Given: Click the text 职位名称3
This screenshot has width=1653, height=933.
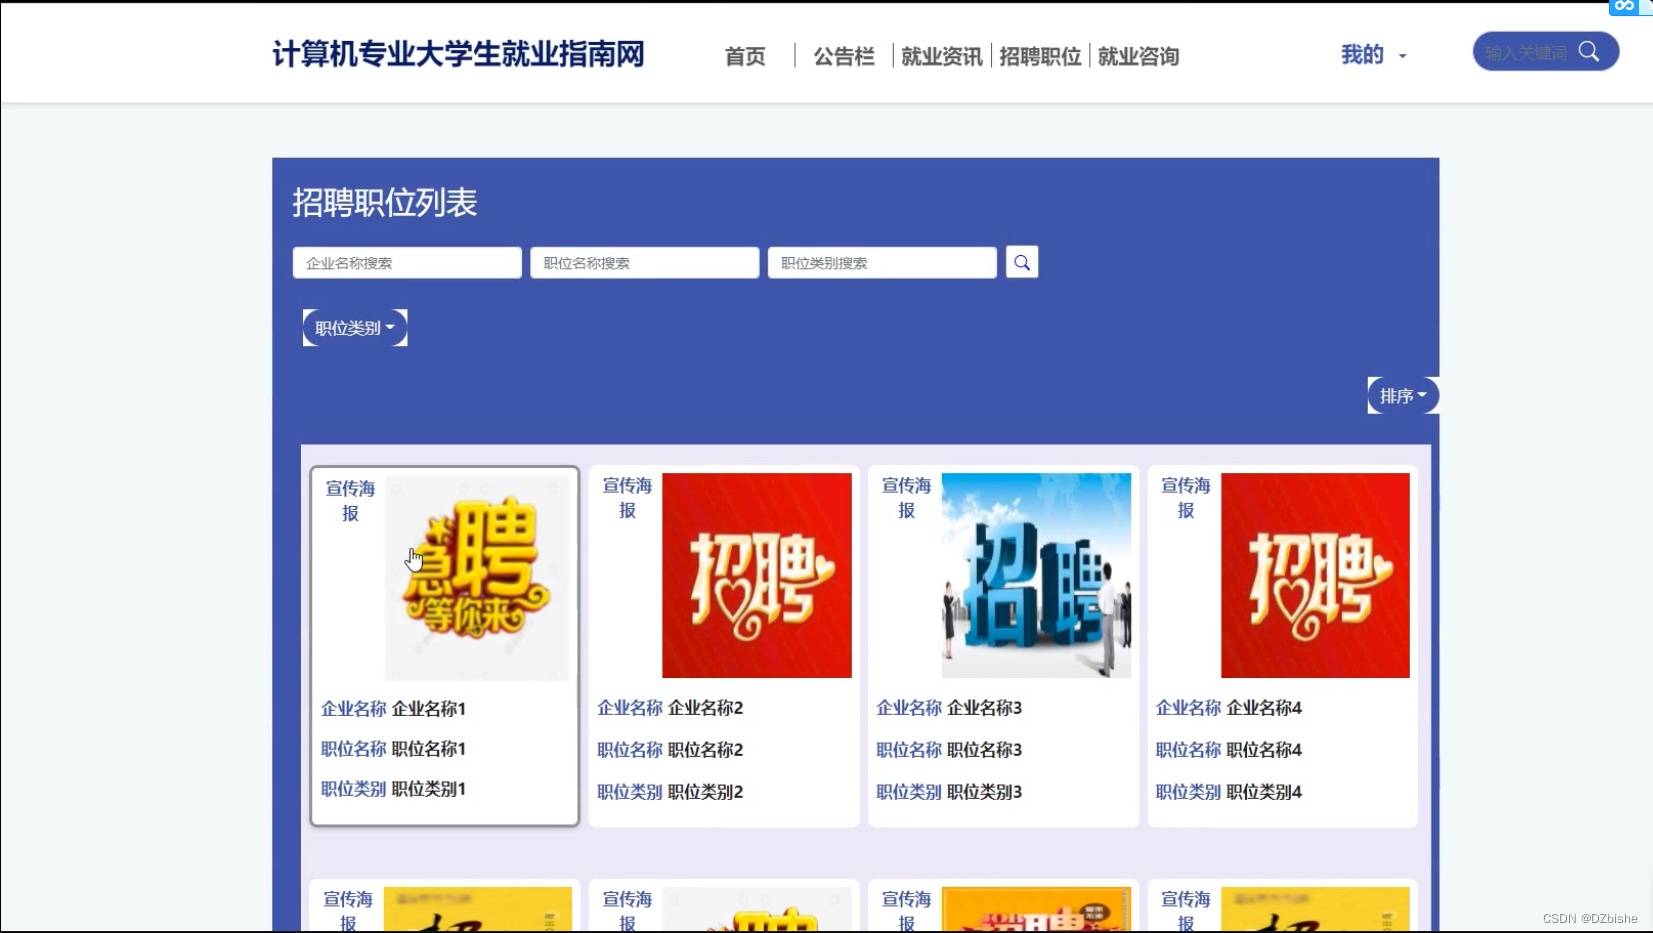Looking at the screenshot, I should [x=985, y=750].
